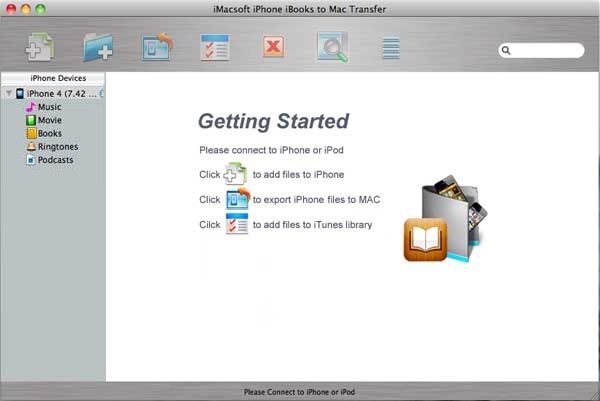Click the text 'to add files to iTunes library'
Viewport: 600px width, 401px height.
[313, 225]
